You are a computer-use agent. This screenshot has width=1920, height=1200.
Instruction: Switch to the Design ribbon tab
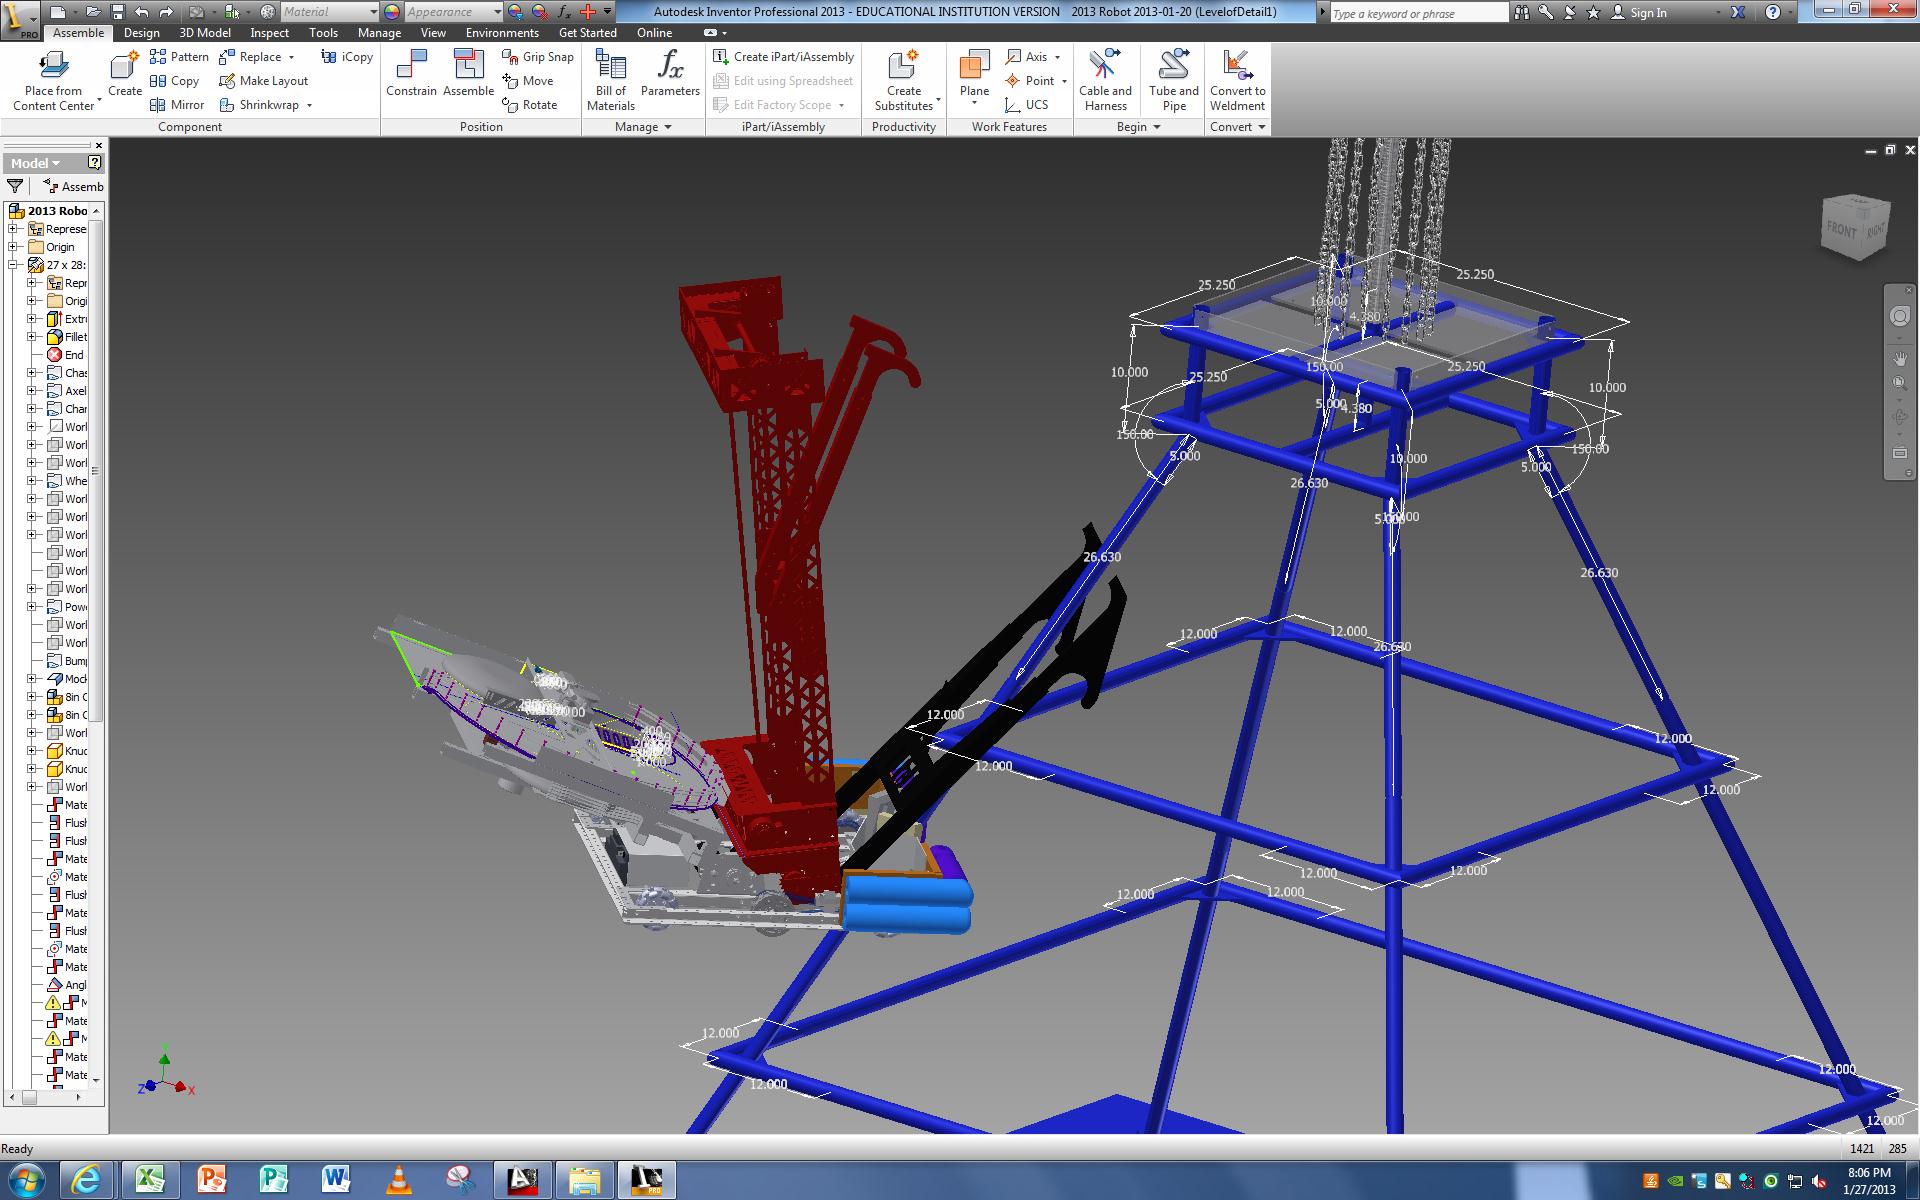pos(141,33)
